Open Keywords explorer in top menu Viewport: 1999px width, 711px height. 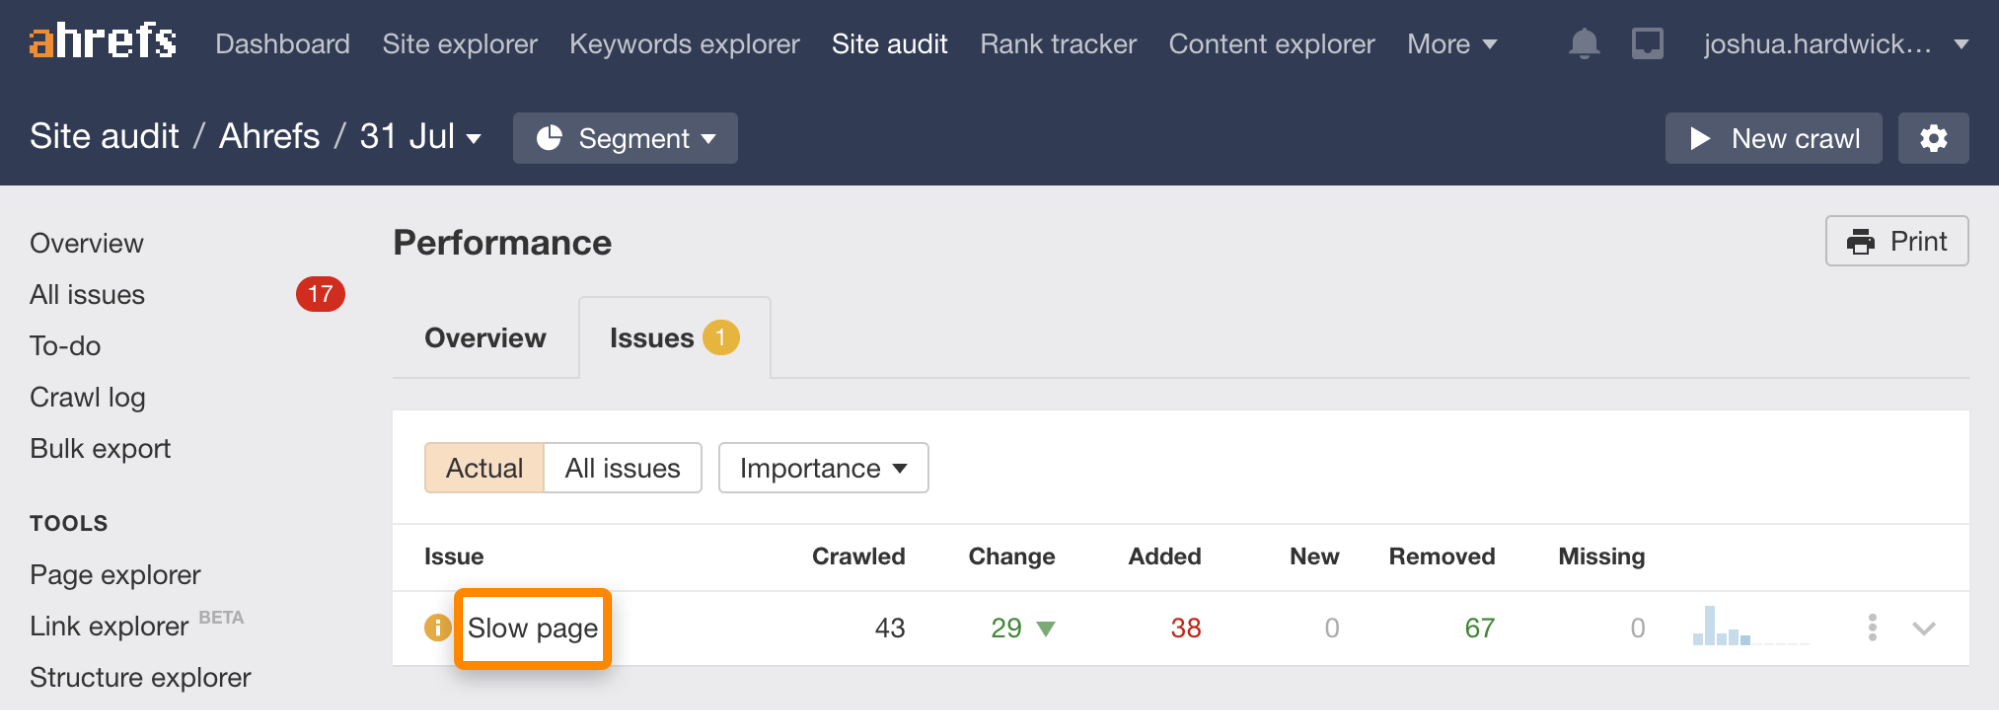pos(684,44)
